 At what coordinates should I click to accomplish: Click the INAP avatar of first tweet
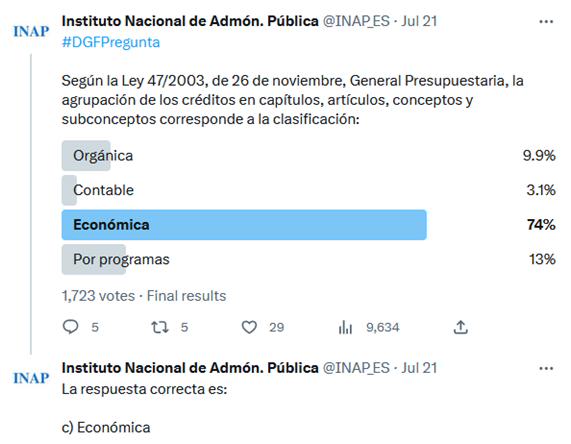[x=31, y=31]
